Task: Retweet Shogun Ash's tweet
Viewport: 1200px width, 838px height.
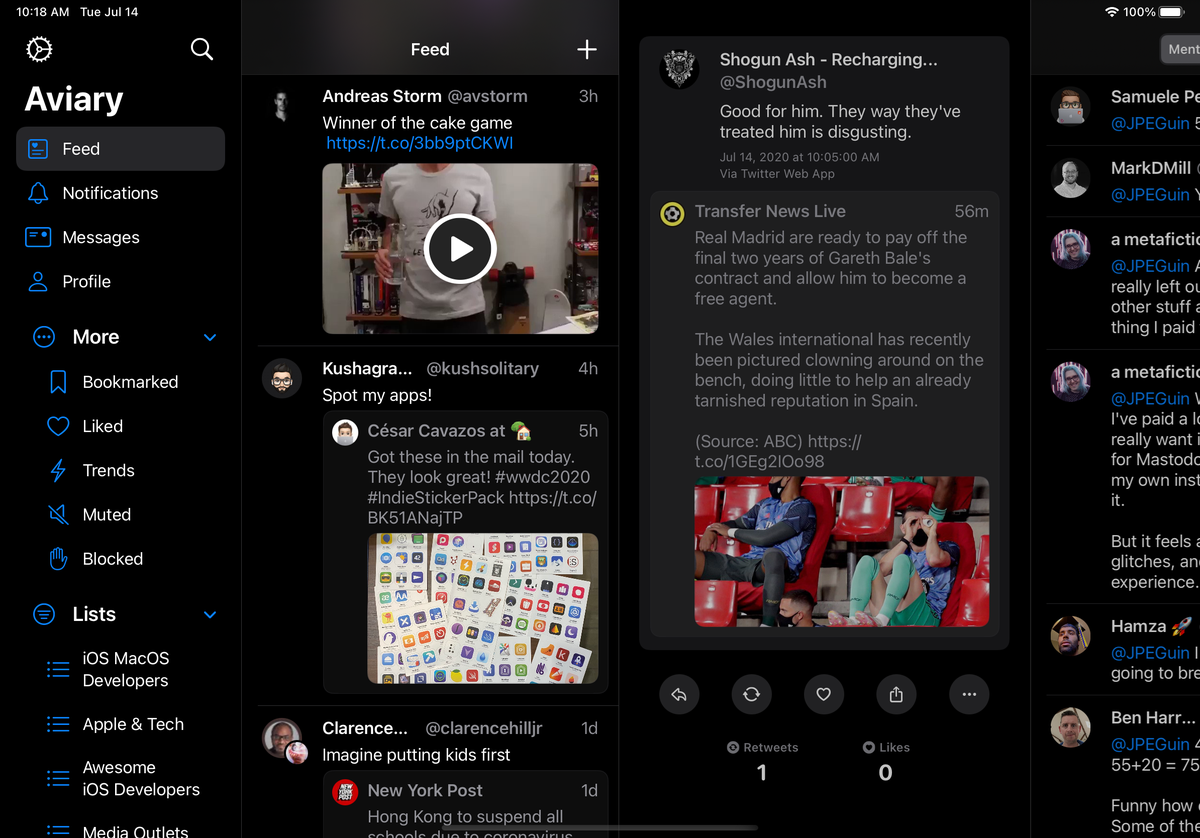Action: pyautogui.click(x=751, y=694)
